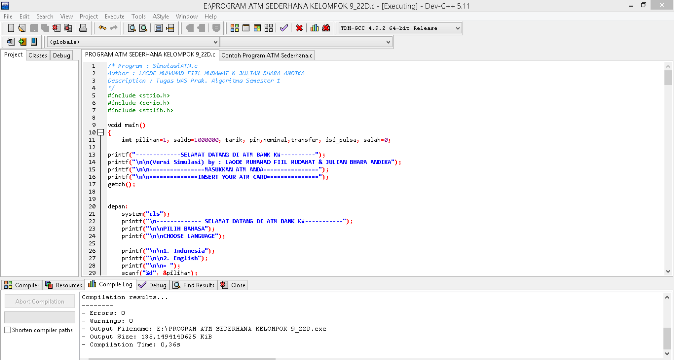Click the Close bottom panel tab
This screenshot has height=360, width=674.
[233, 285]
